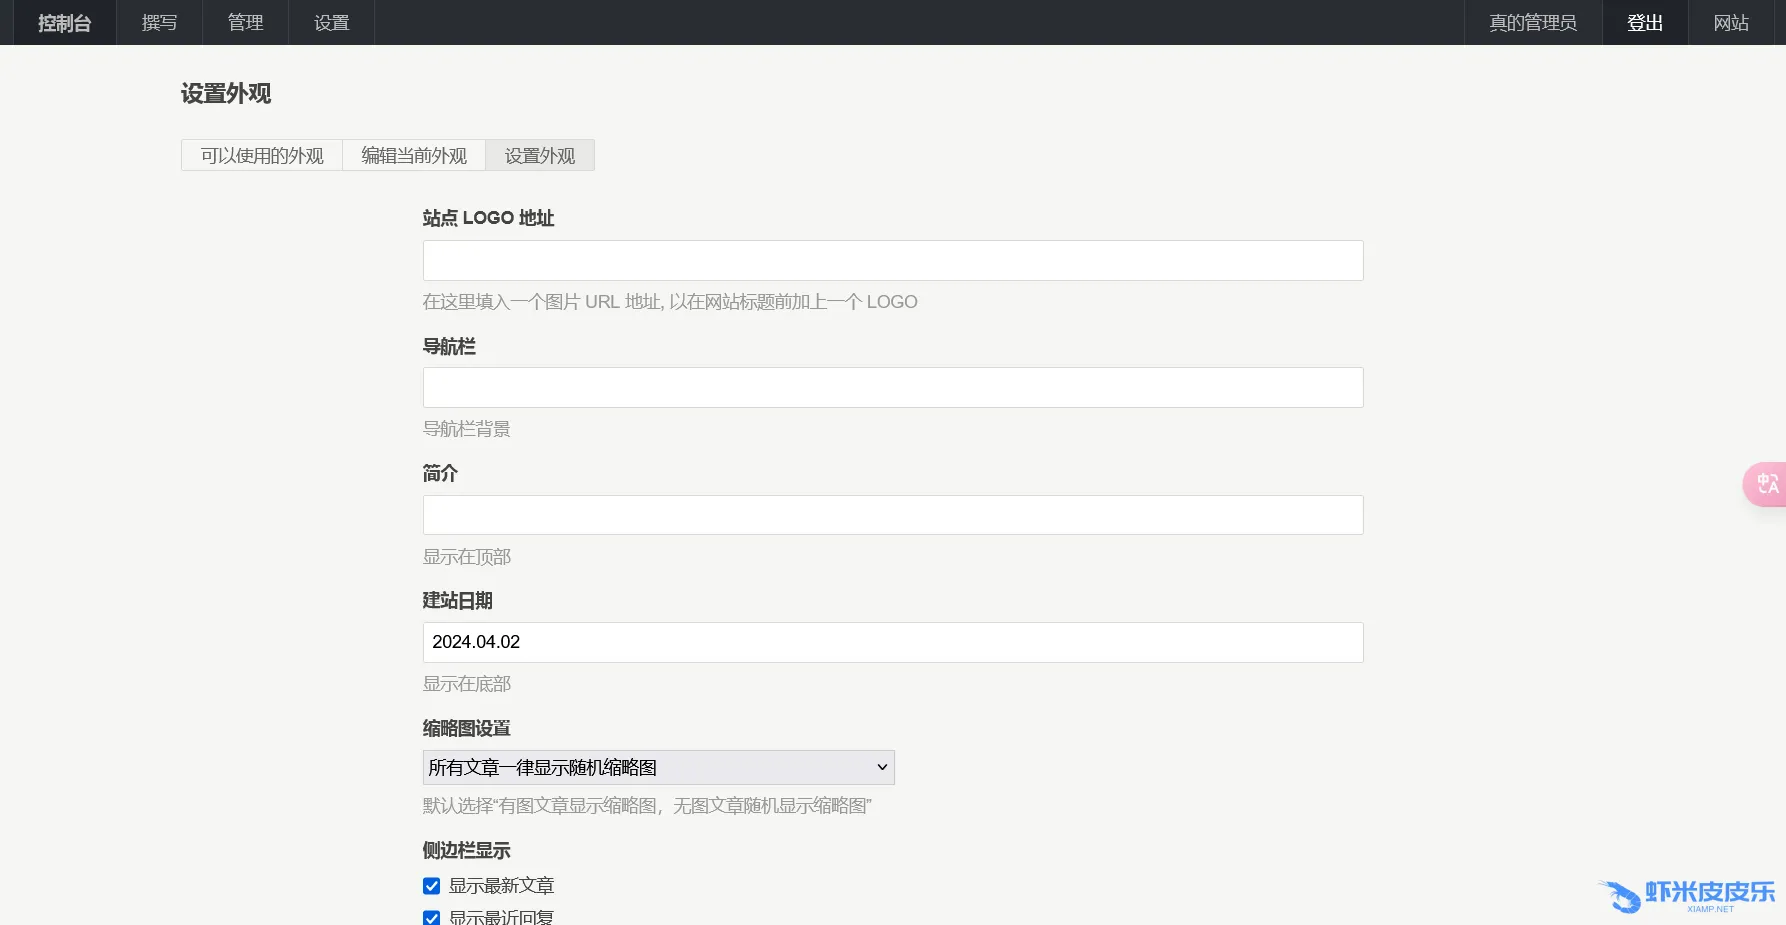Select the 设置外观 tab
Screen dimensions: 1786x925
tap(540, 156)
